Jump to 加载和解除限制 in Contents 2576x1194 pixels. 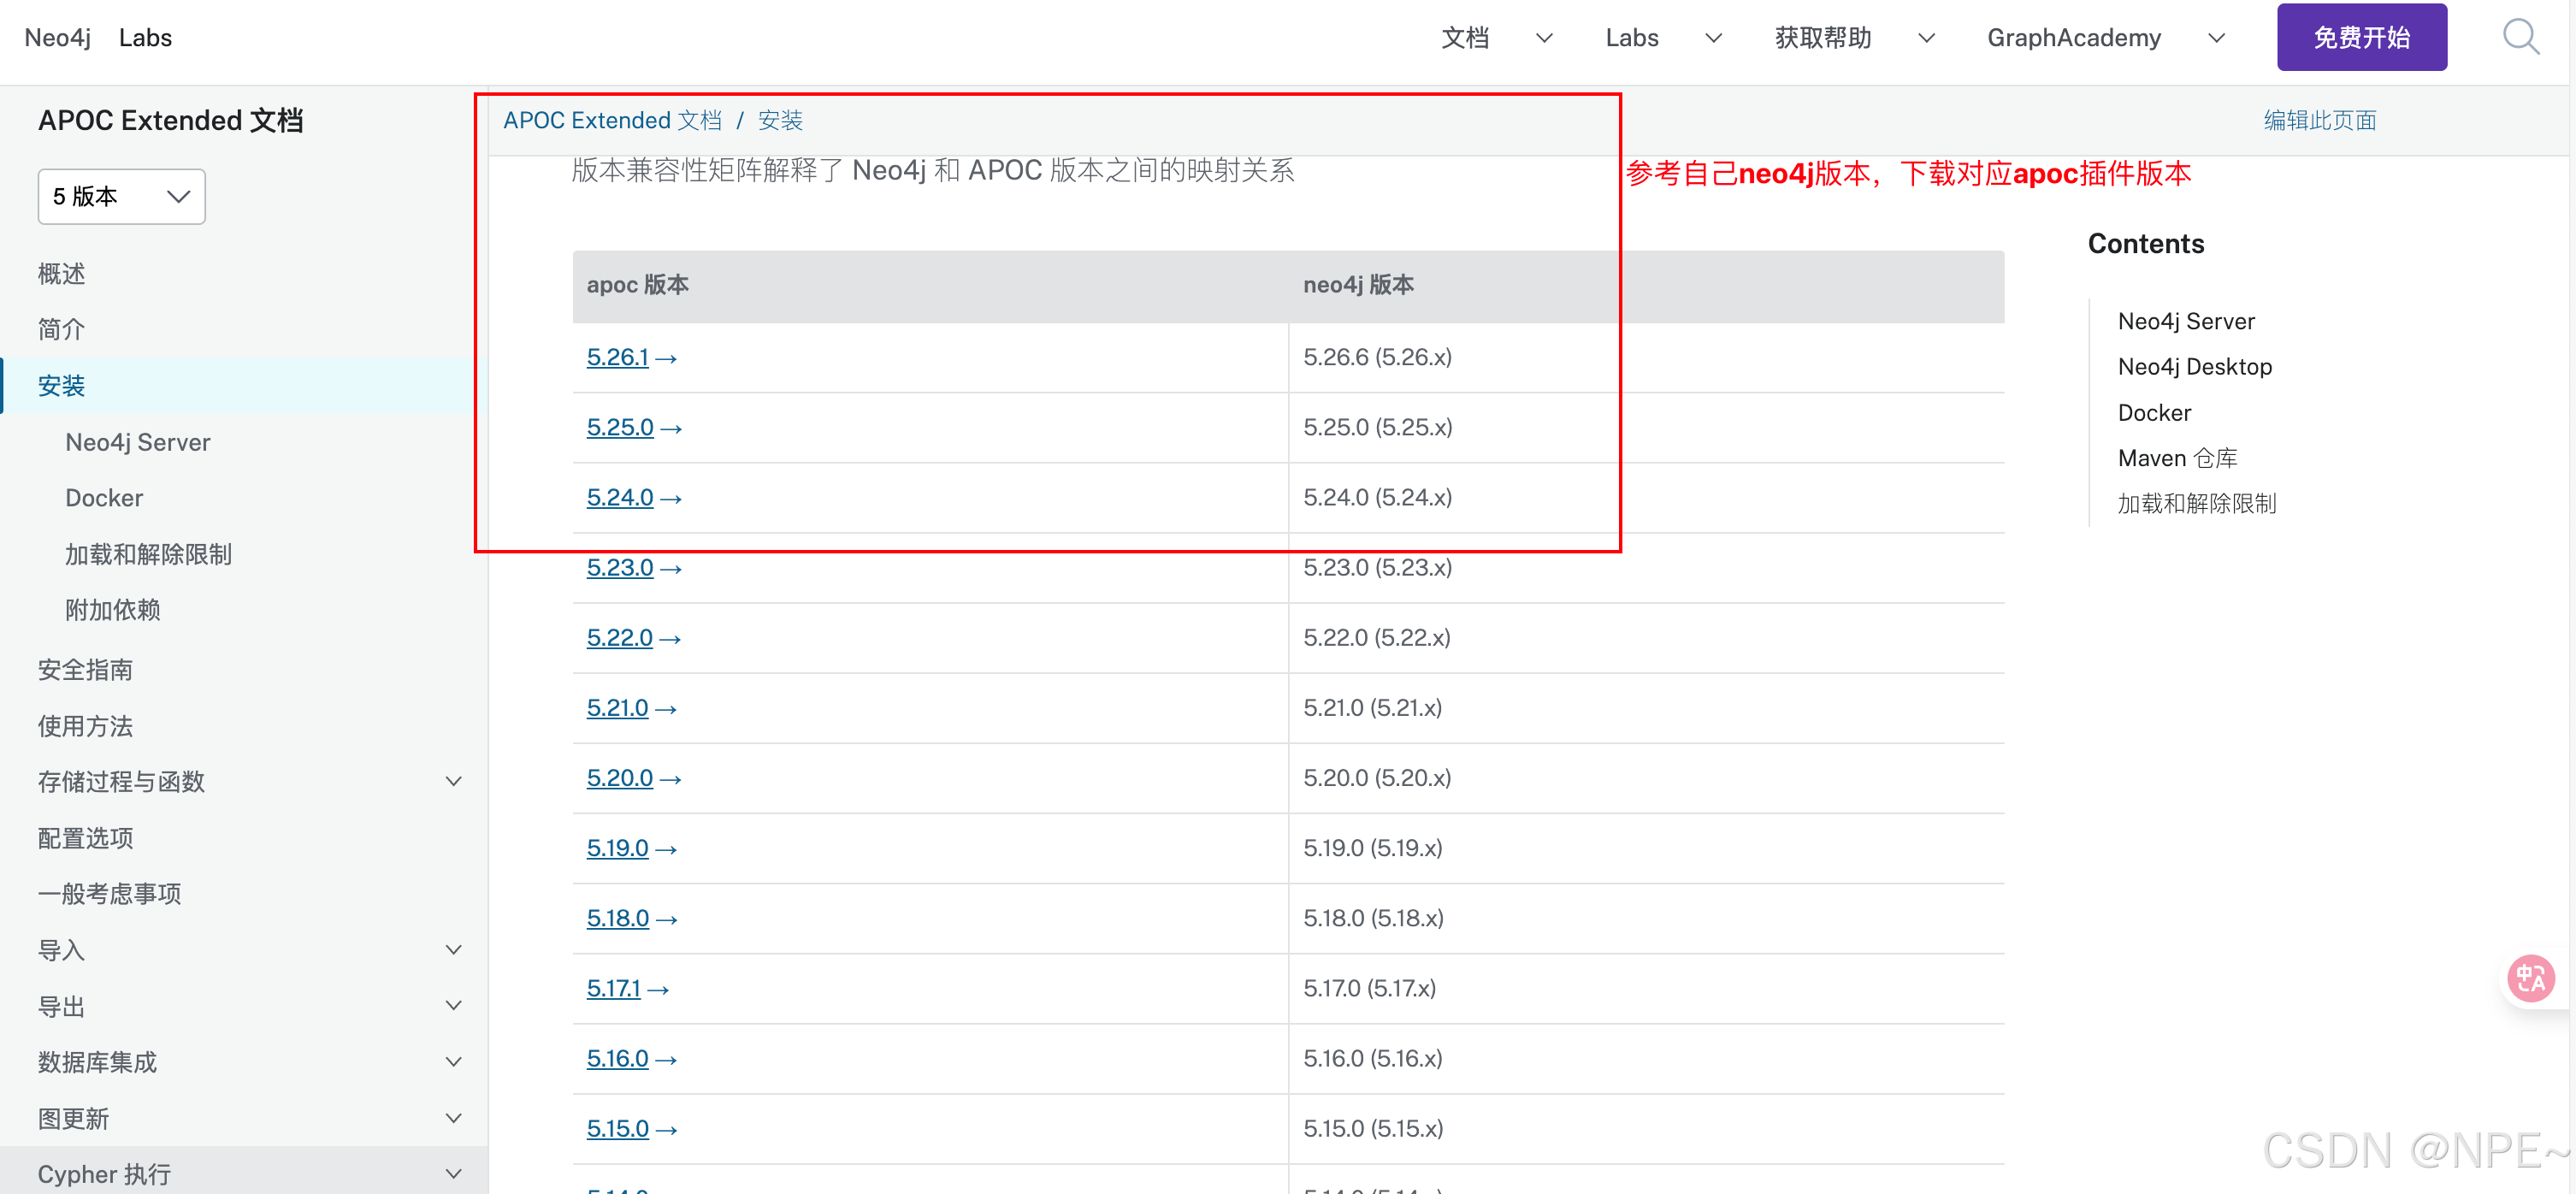[x=2196, y=502]
